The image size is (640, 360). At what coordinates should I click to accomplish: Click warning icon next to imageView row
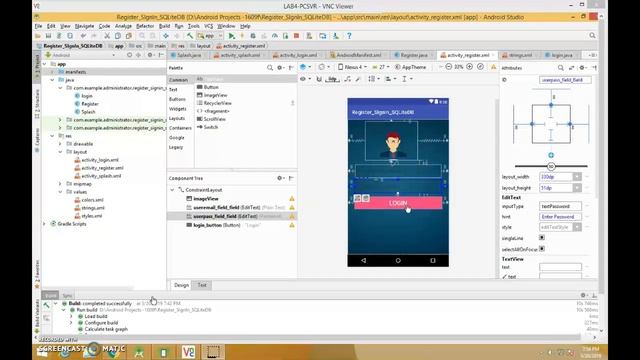click(x=292, y=199)
